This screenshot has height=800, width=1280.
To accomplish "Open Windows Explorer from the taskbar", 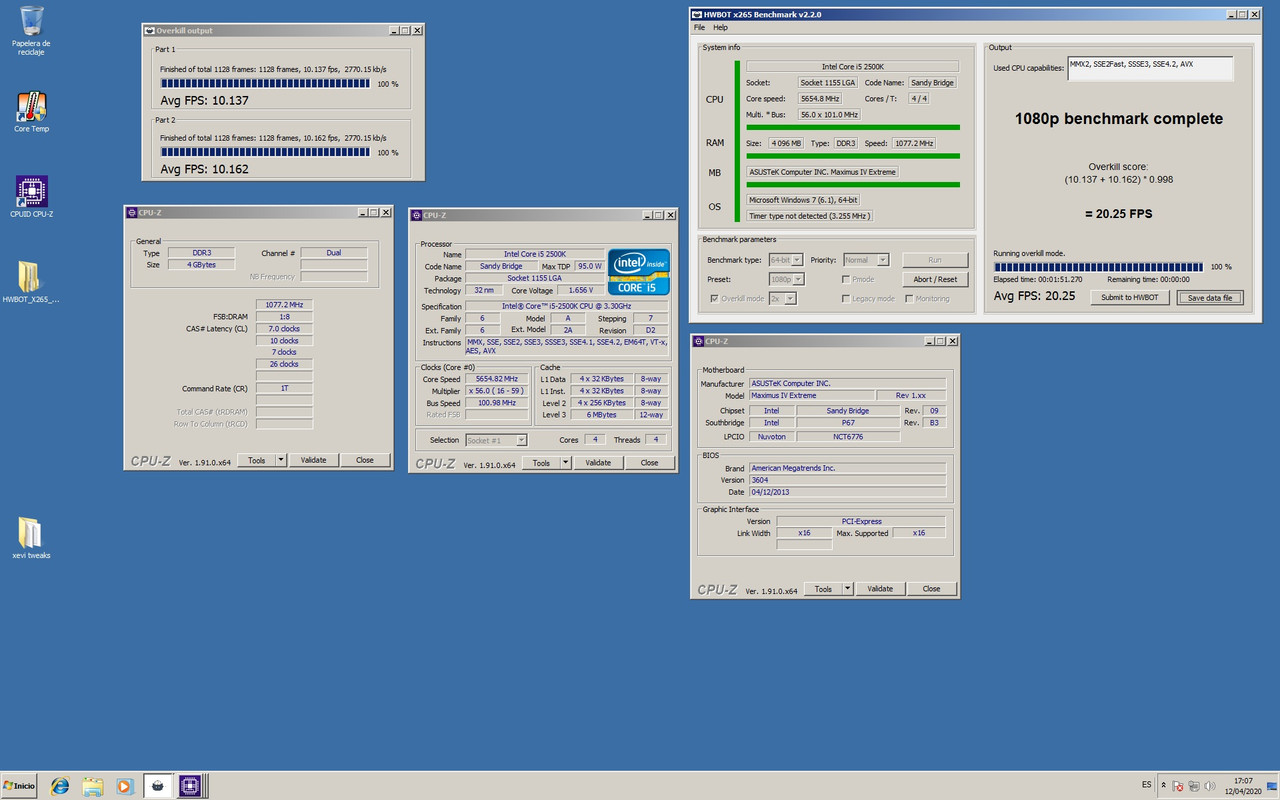I will click(93, 786).
